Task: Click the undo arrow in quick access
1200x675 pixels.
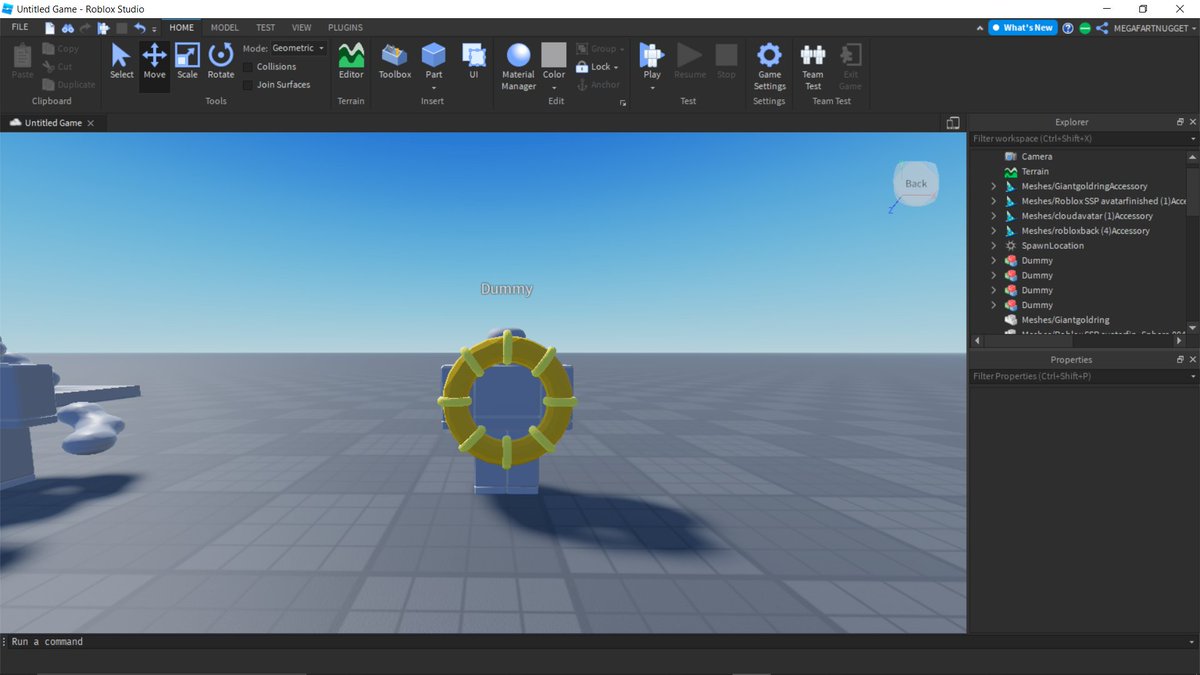Action: [139, 28]
